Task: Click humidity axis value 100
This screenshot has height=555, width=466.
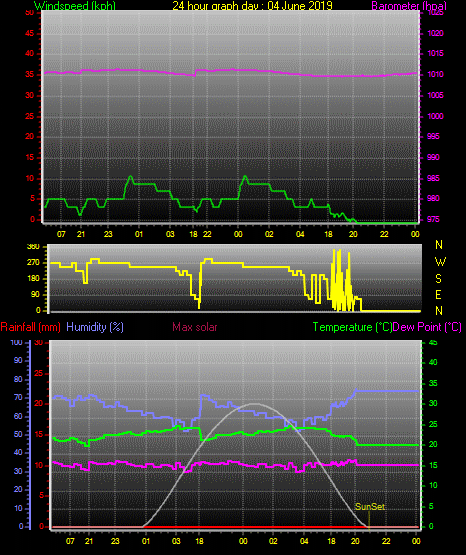Action: click(17, 342)
